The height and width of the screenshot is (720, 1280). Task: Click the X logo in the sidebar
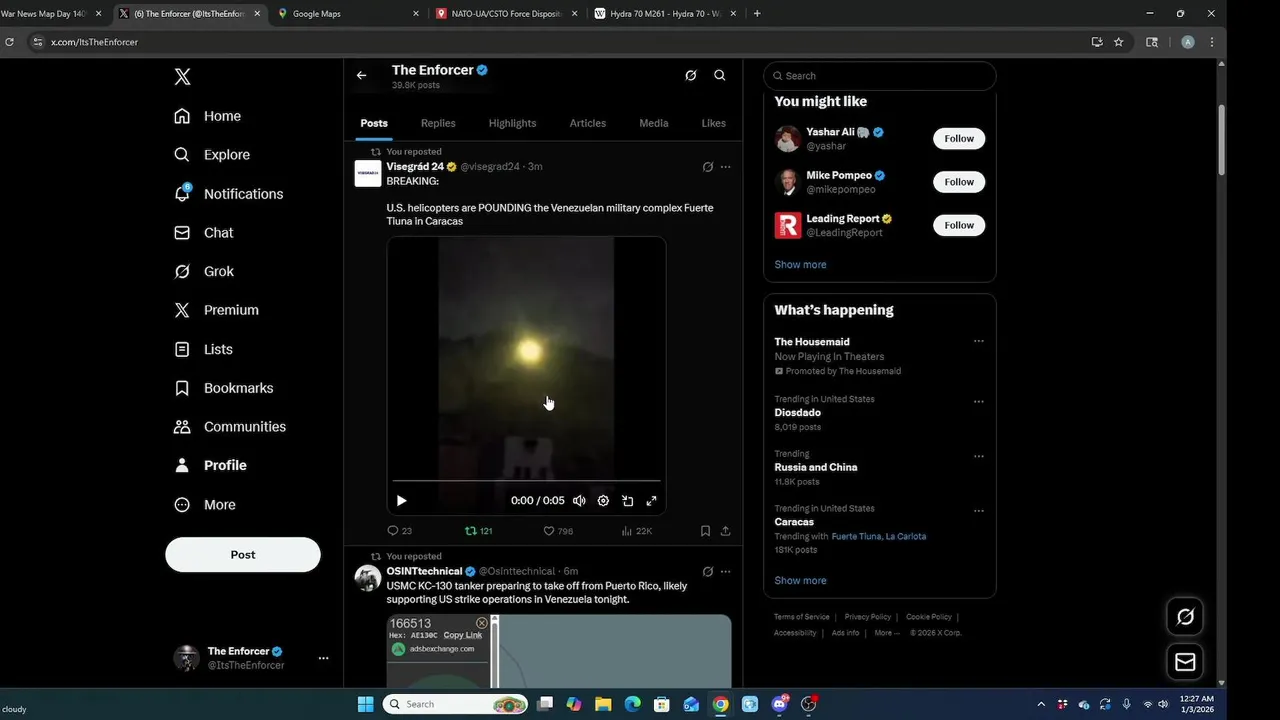[x=182, y=77]
